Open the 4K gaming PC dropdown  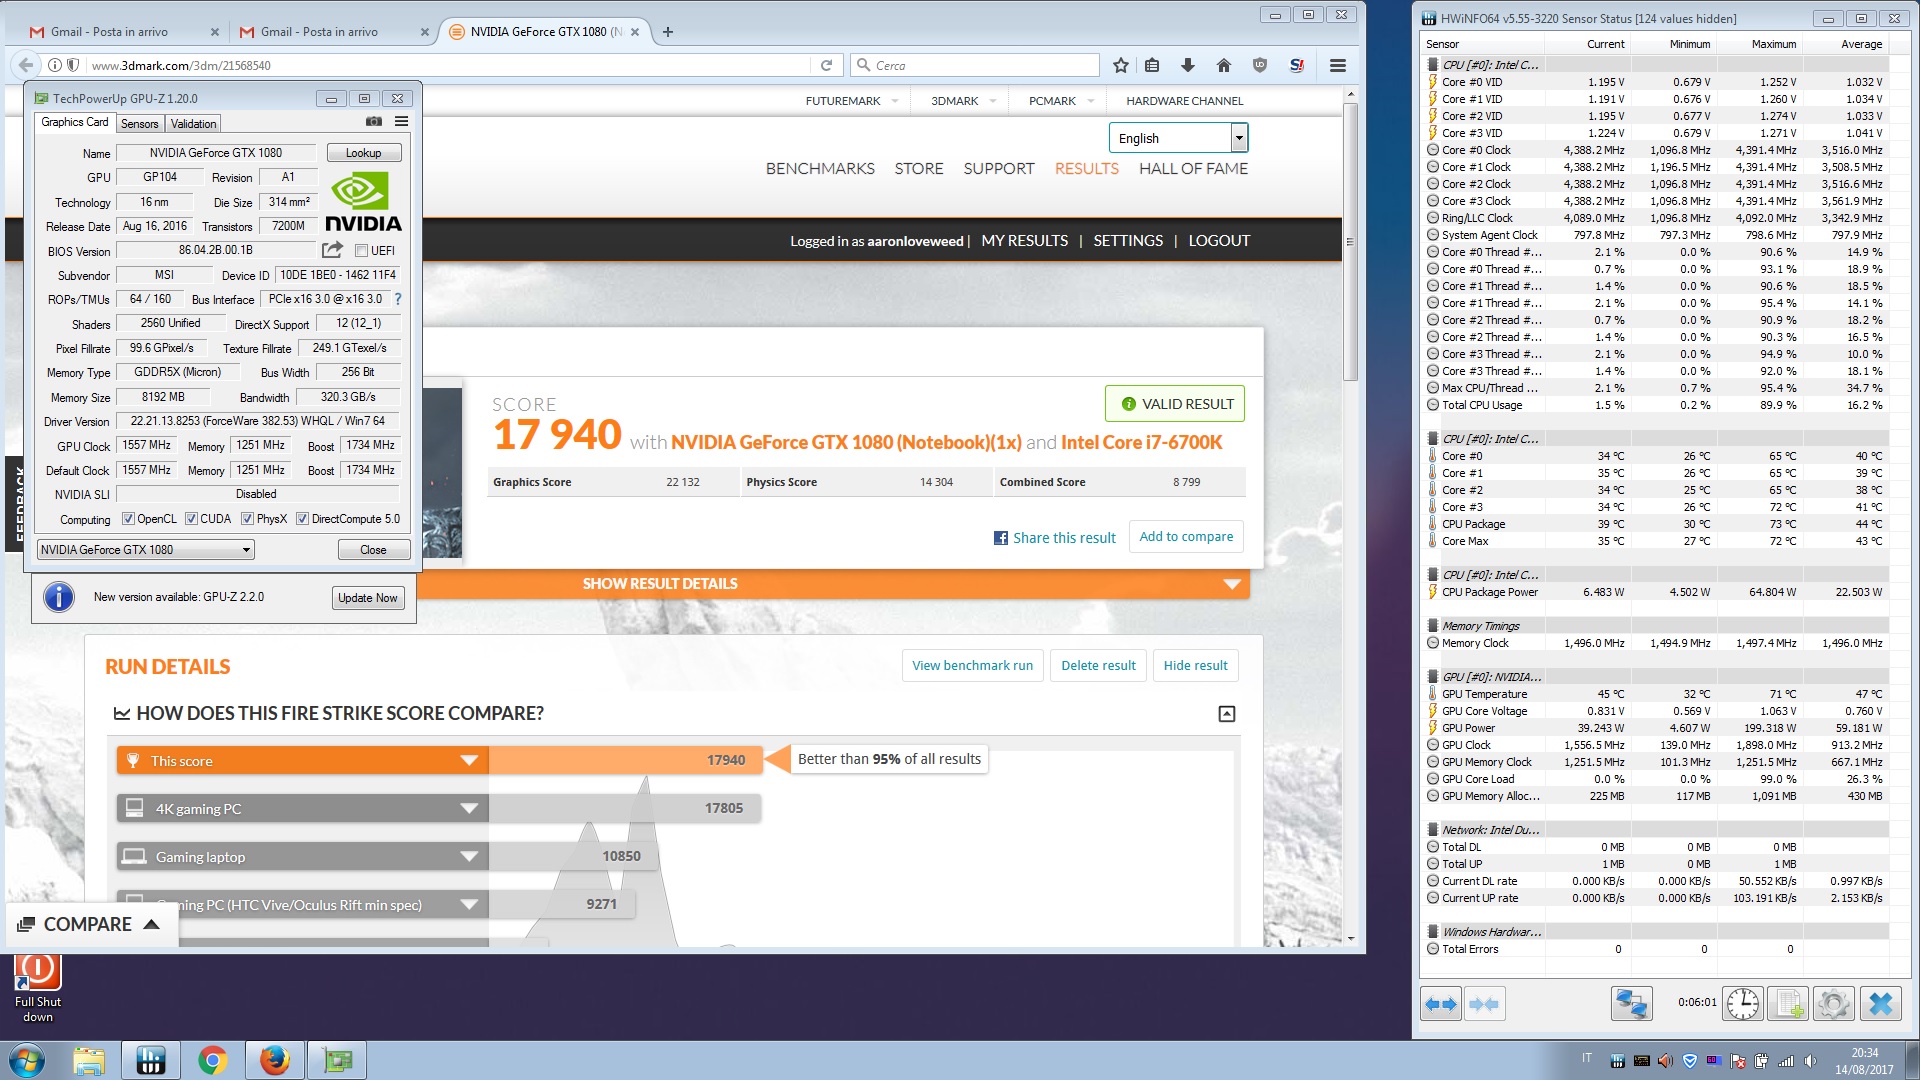tap(468, 807)
